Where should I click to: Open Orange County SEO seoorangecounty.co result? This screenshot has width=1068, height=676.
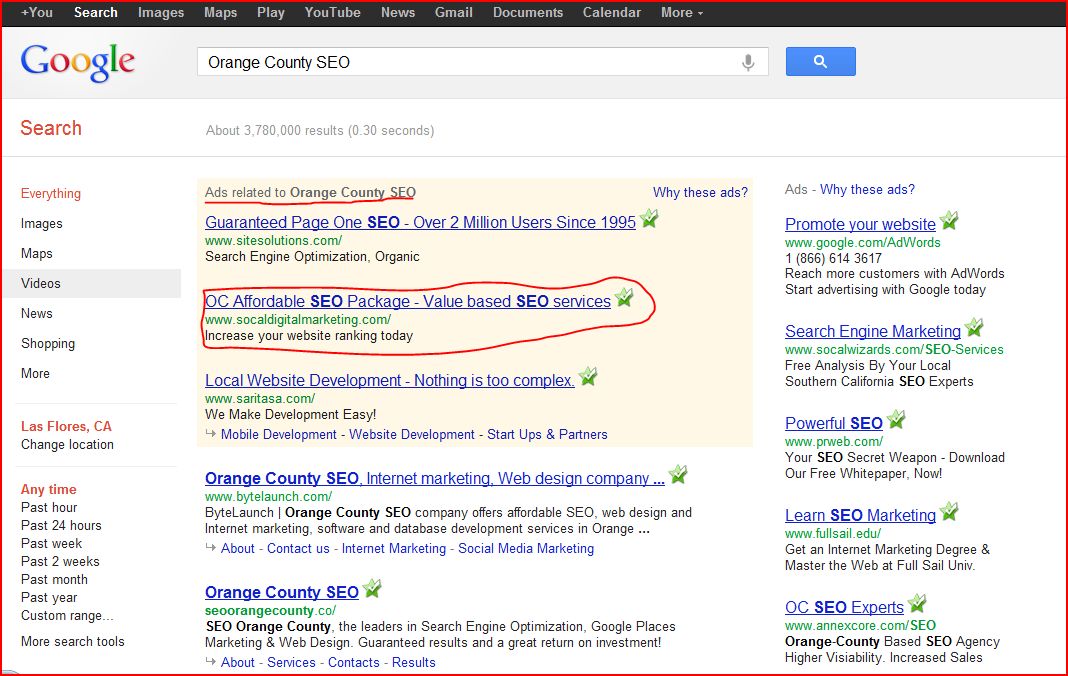[x=282, y=592]
